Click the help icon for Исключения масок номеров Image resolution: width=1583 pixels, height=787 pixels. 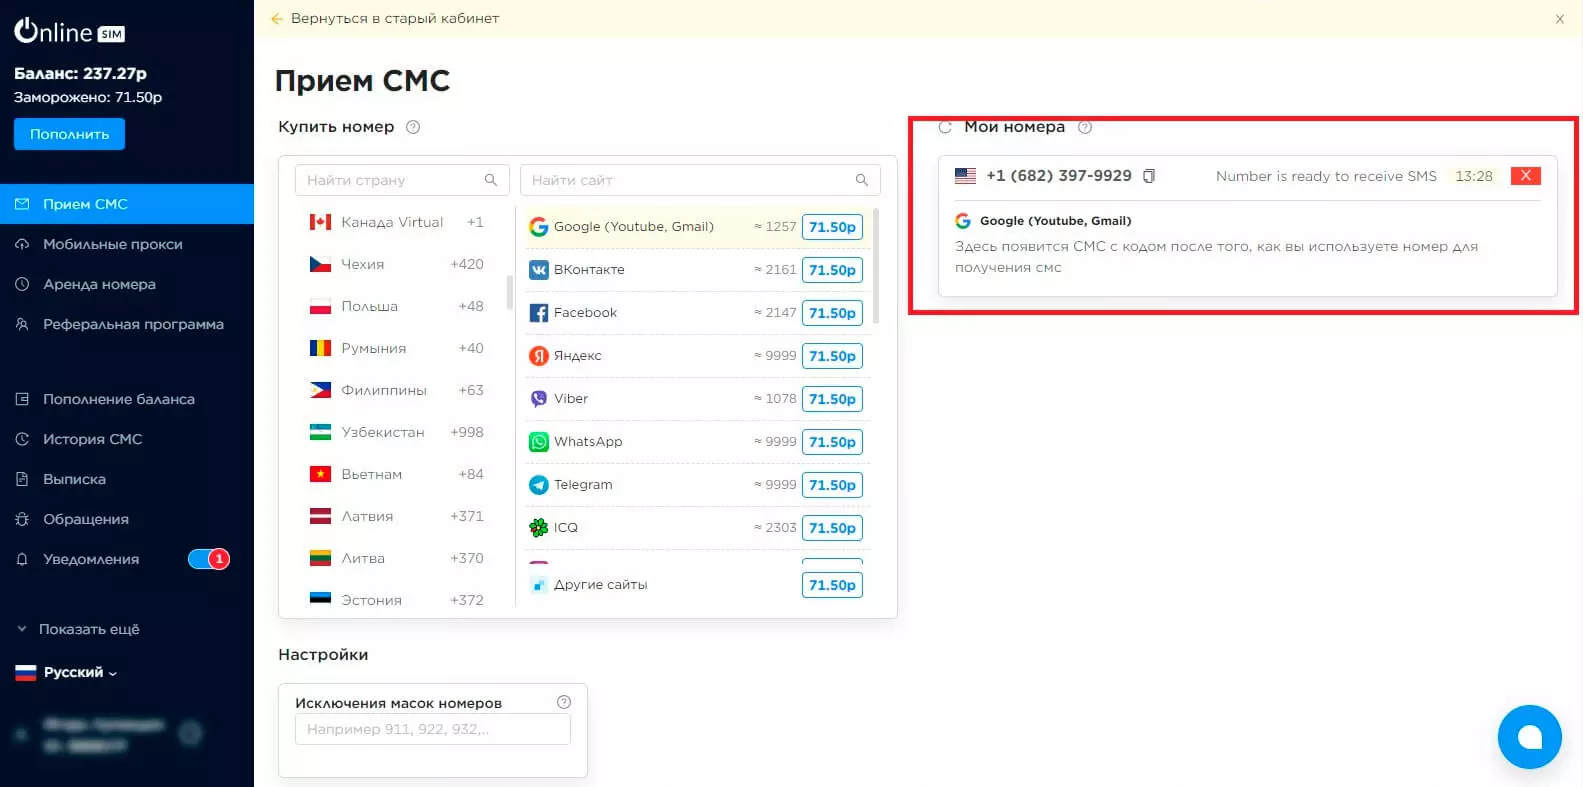click(x=564, y=702)
